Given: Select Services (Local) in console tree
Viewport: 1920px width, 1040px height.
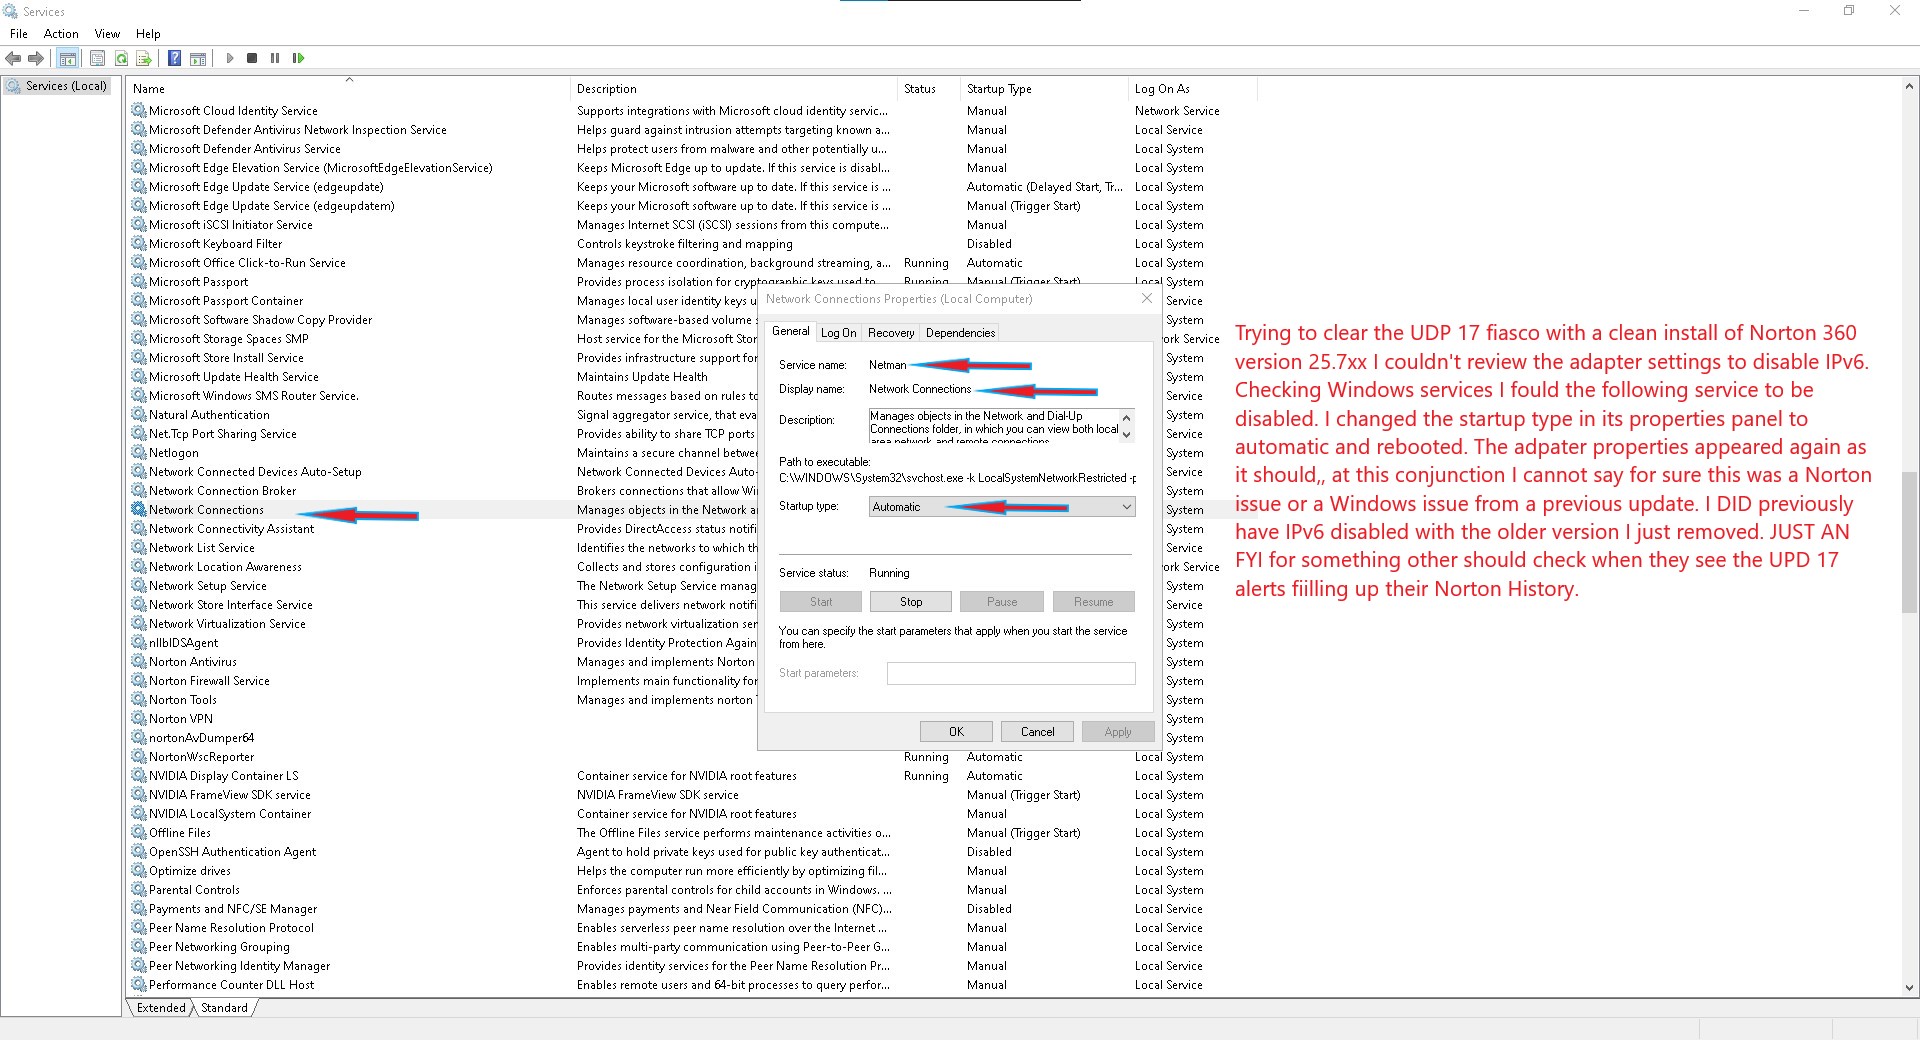Looking at the screenshot, I should click(65, 86).
